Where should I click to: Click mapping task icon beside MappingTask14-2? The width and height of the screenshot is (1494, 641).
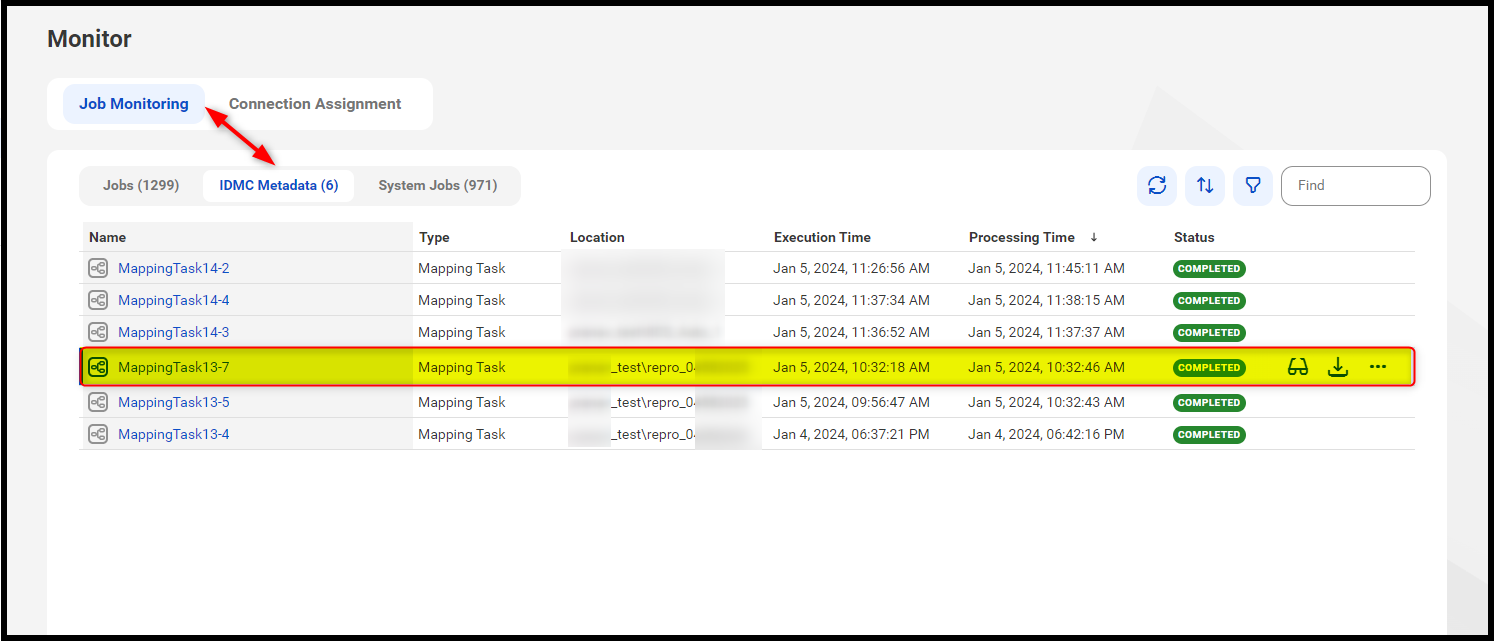point(98,268)
